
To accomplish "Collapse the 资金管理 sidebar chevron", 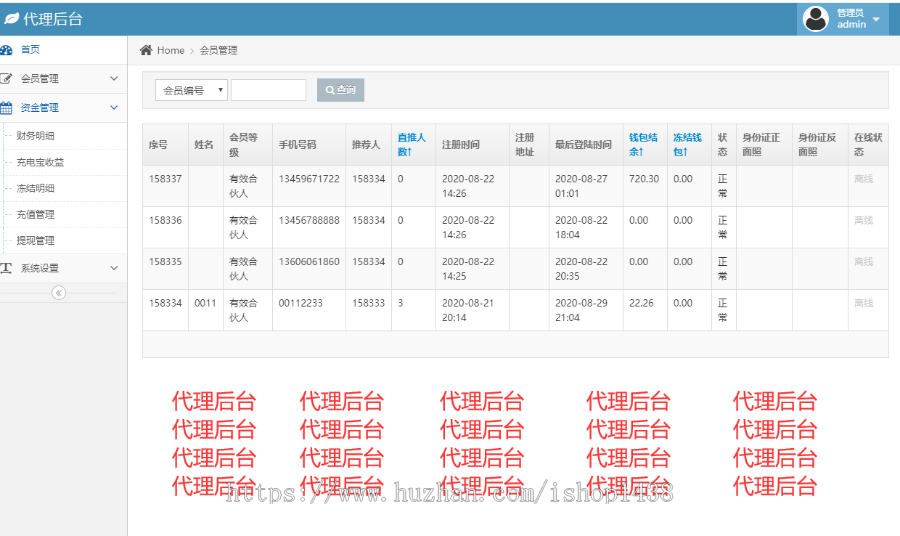I will click(x=114, y=108).
